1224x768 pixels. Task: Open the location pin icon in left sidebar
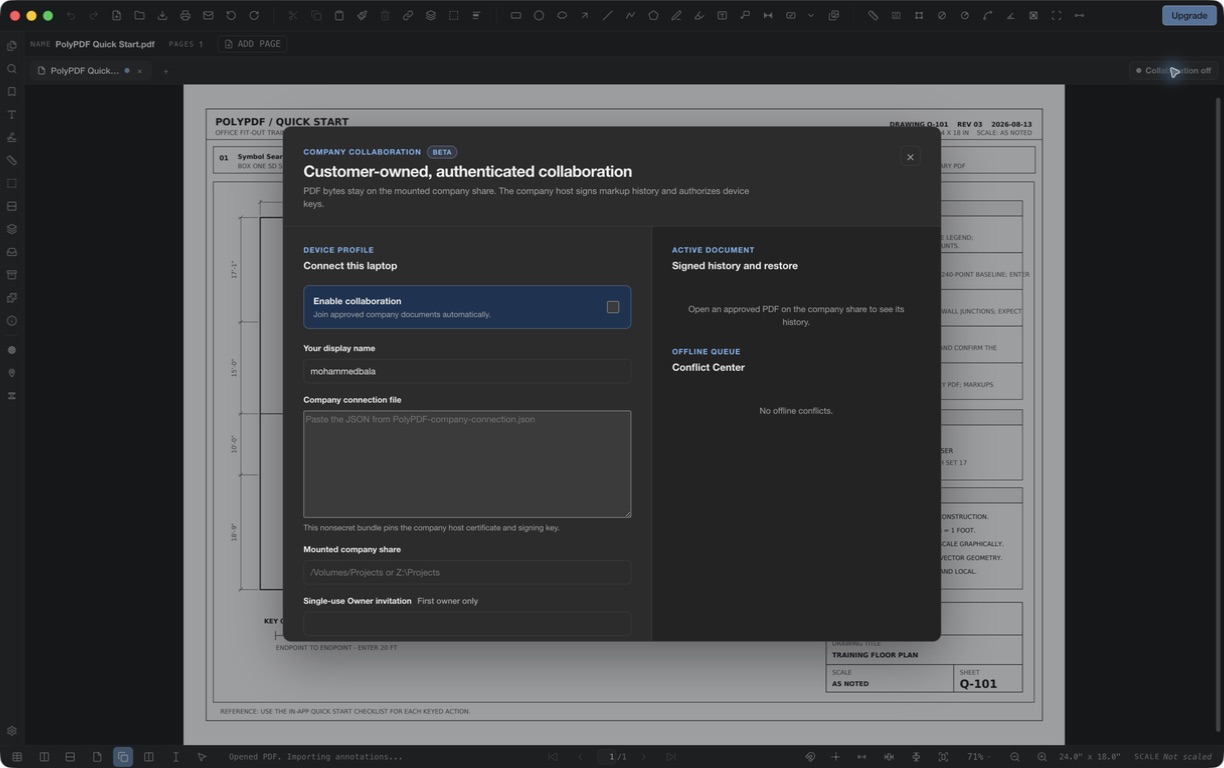click(x=12, y=373)
